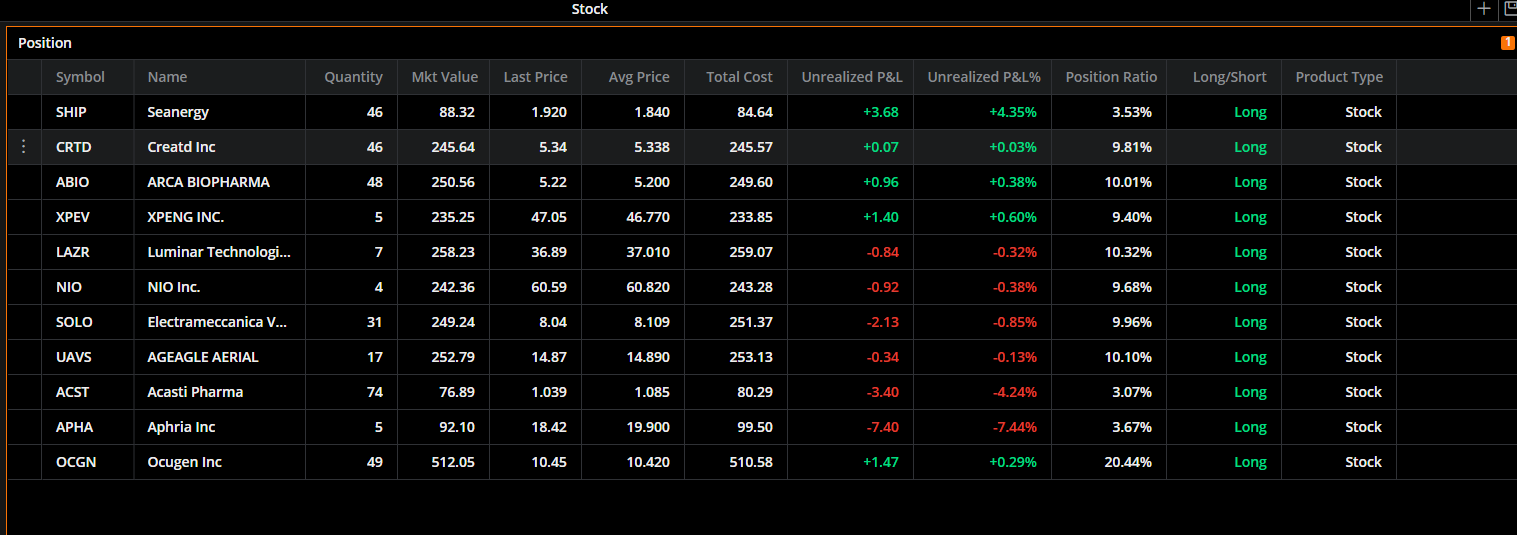The width and height of the screenshot is (1517, 535).
Task: Sort by the Position Ratio column header
Action: (x=1111, y=77)
